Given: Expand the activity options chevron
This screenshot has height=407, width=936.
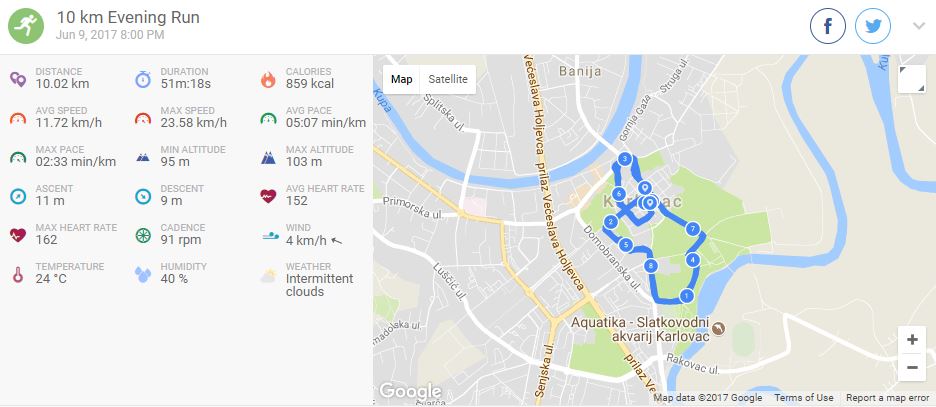Looking at the screenshot, I should point(919,26).
